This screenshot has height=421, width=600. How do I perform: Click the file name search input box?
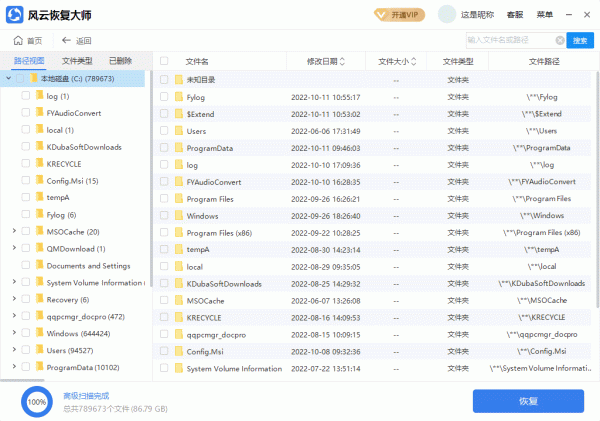coord(513,41)
